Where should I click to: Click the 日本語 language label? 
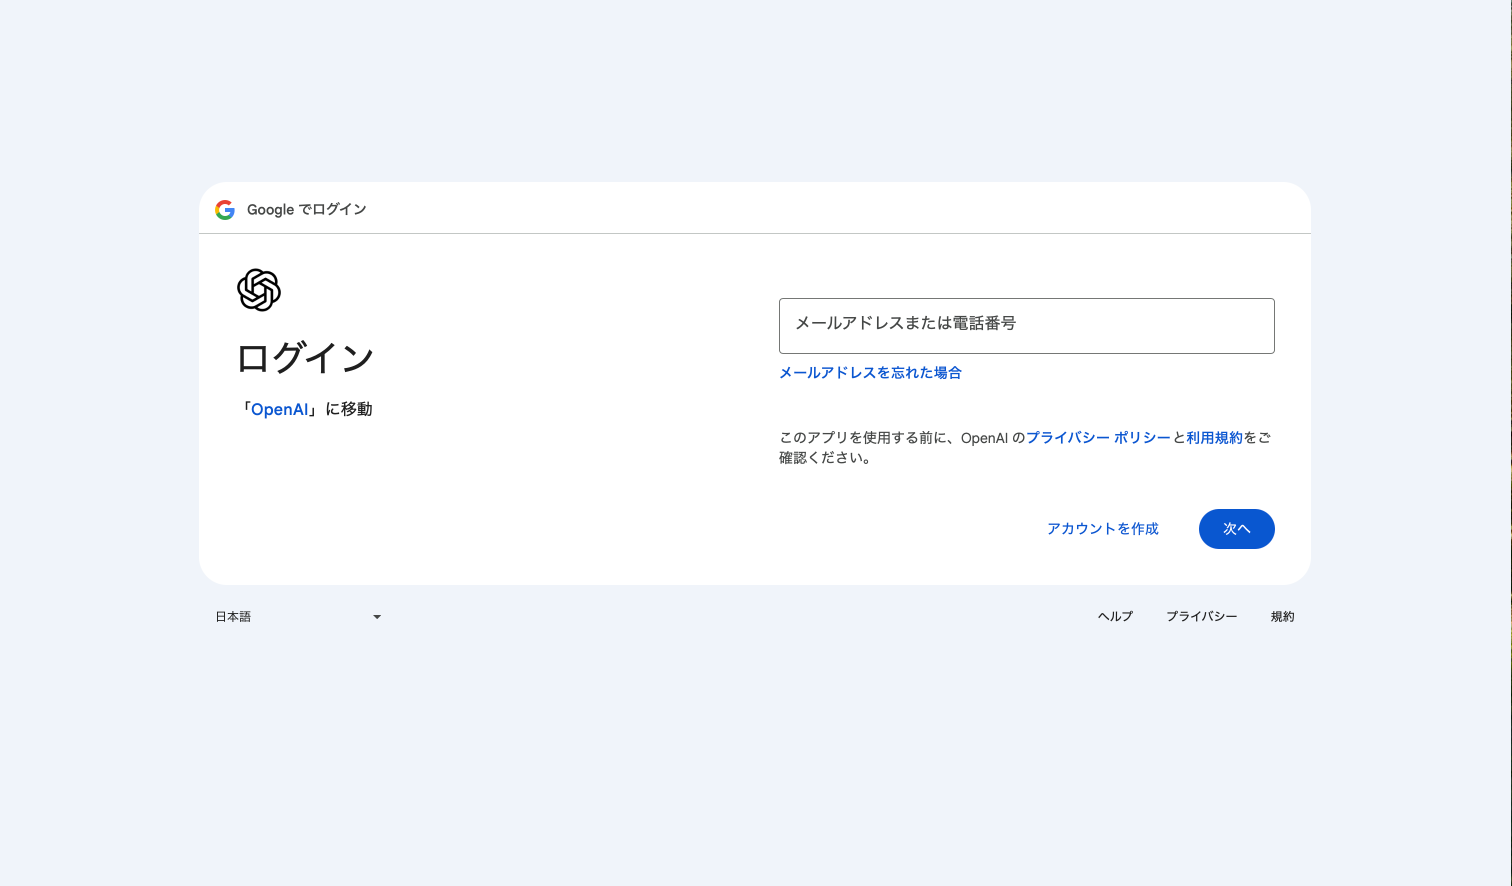[x=232, y=616]
